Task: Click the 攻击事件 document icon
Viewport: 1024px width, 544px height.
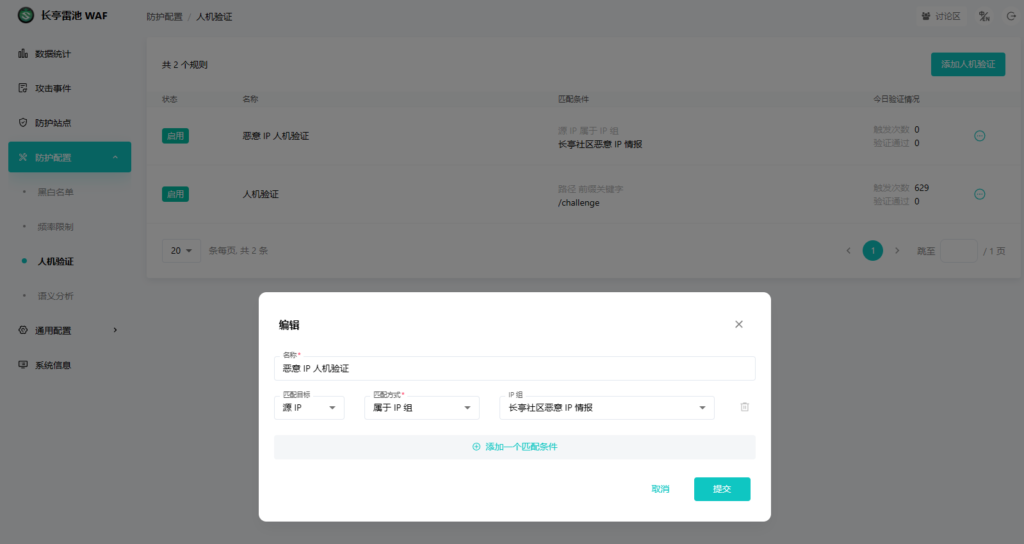Action: pyautogui.click(x=23, y=88)
